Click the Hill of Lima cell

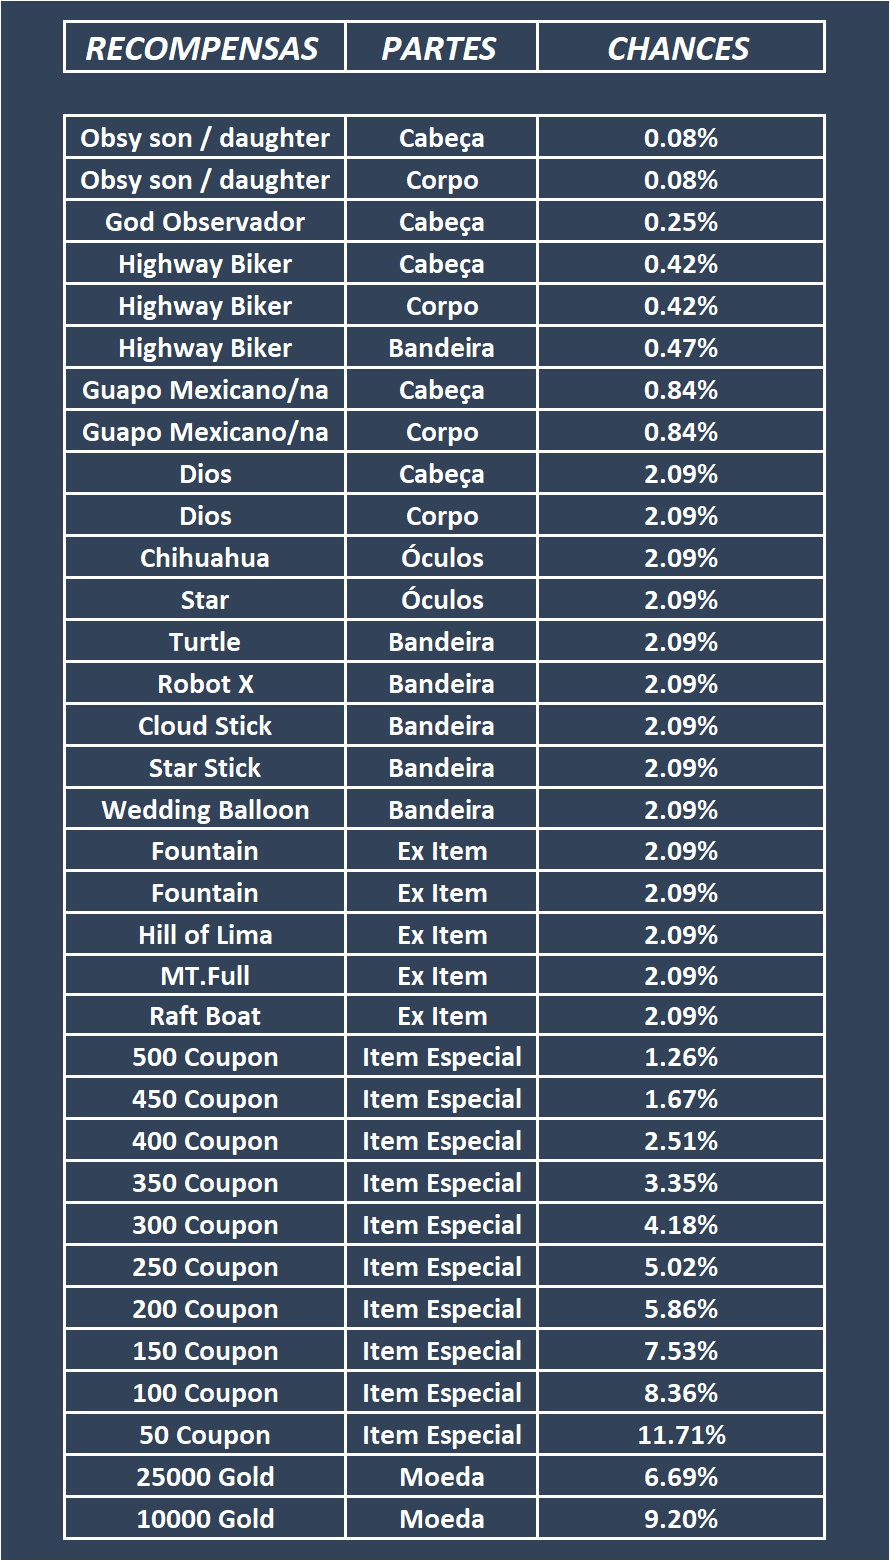click(205, 935)
